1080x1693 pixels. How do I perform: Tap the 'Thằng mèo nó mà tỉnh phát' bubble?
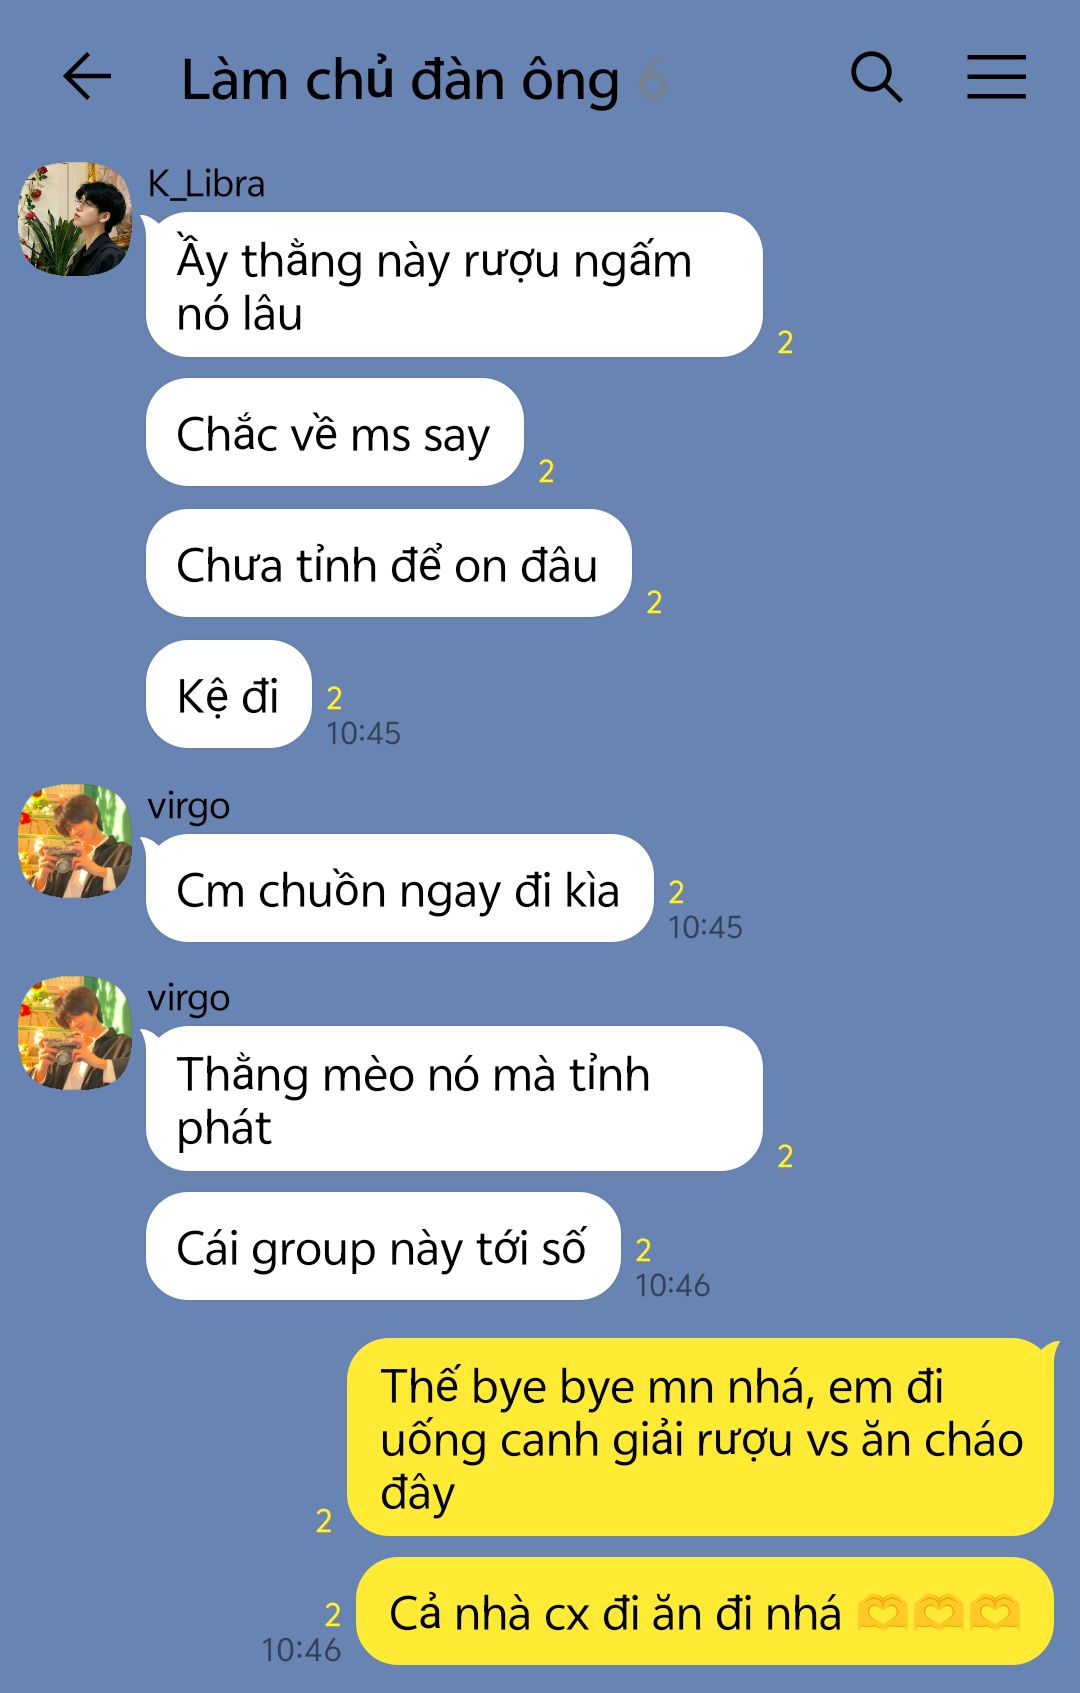pos(454,1099)
